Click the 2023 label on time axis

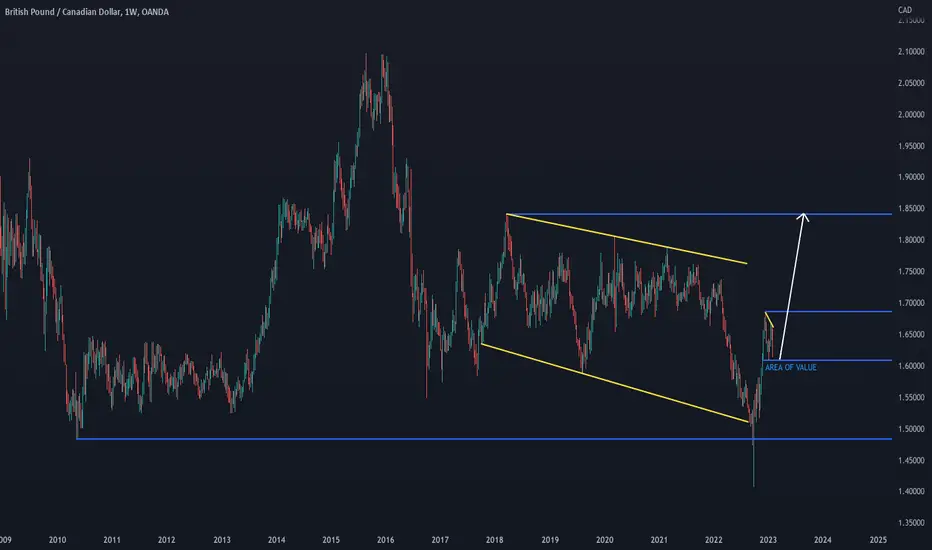(768, 540)
